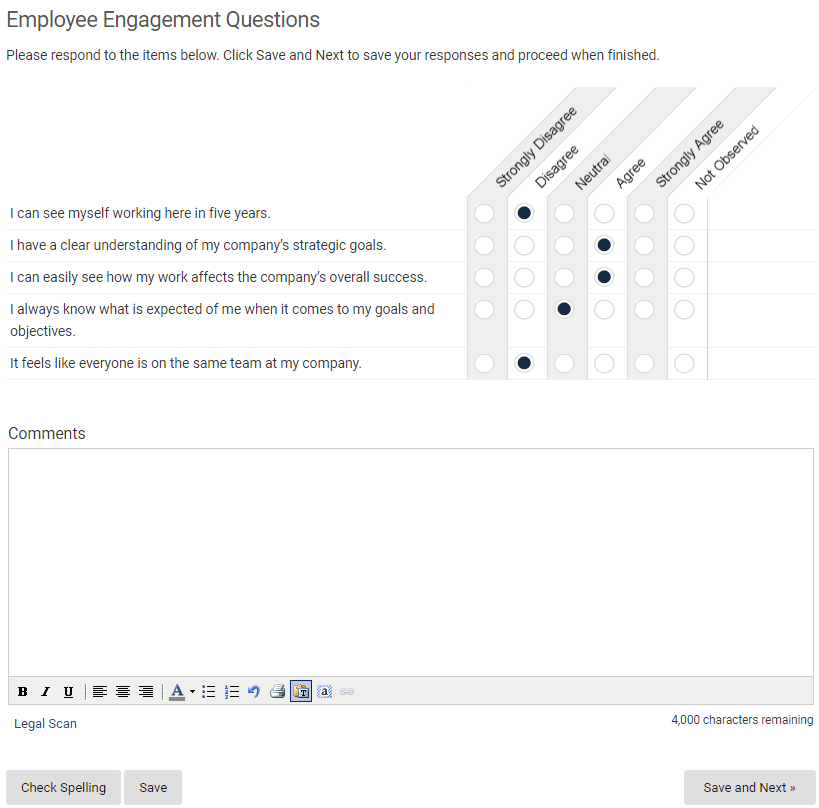Image resolution: width=819 pixels, height=808 pixels.
Task: Open the Legal Scan link
Action: point(45,723)
